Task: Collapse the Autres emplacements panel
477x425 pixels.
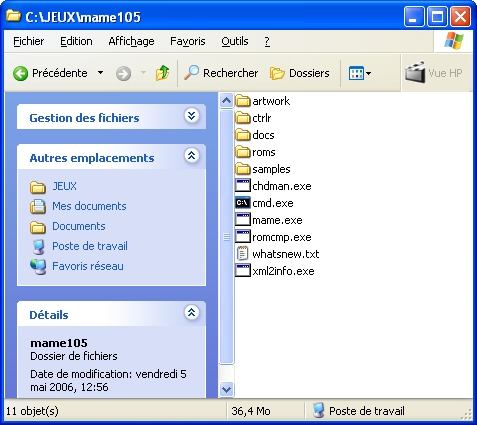Action: click(x=192, y=156)
